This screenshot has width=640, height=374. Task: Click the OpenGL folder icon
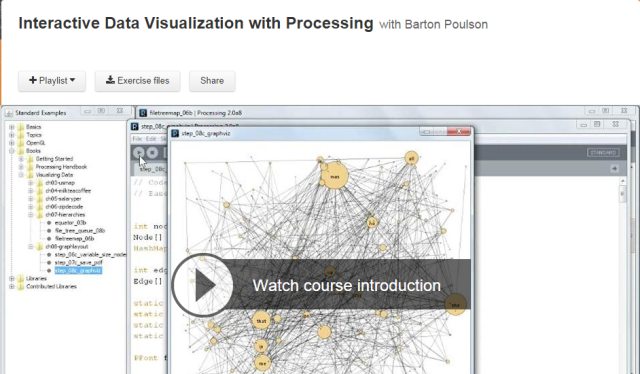(x=21, y=143)
